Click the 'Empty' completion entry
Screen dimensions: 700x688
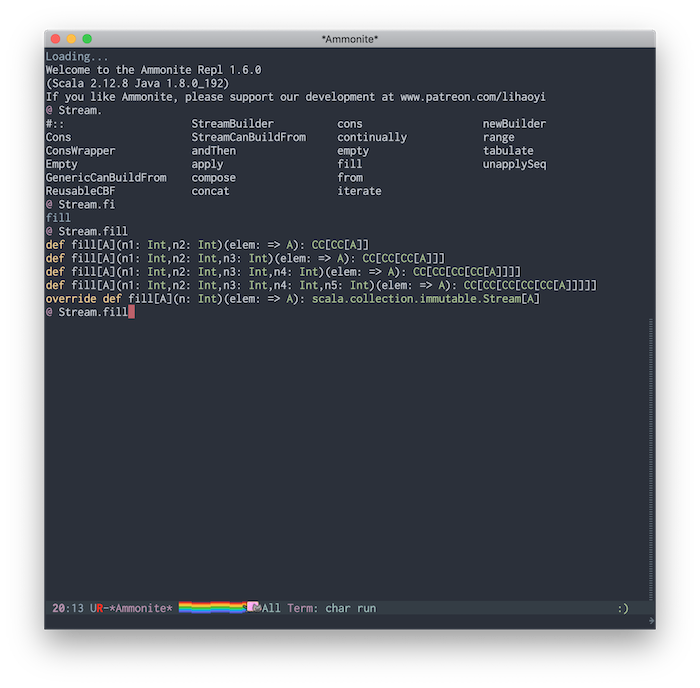tap(62, 164)
